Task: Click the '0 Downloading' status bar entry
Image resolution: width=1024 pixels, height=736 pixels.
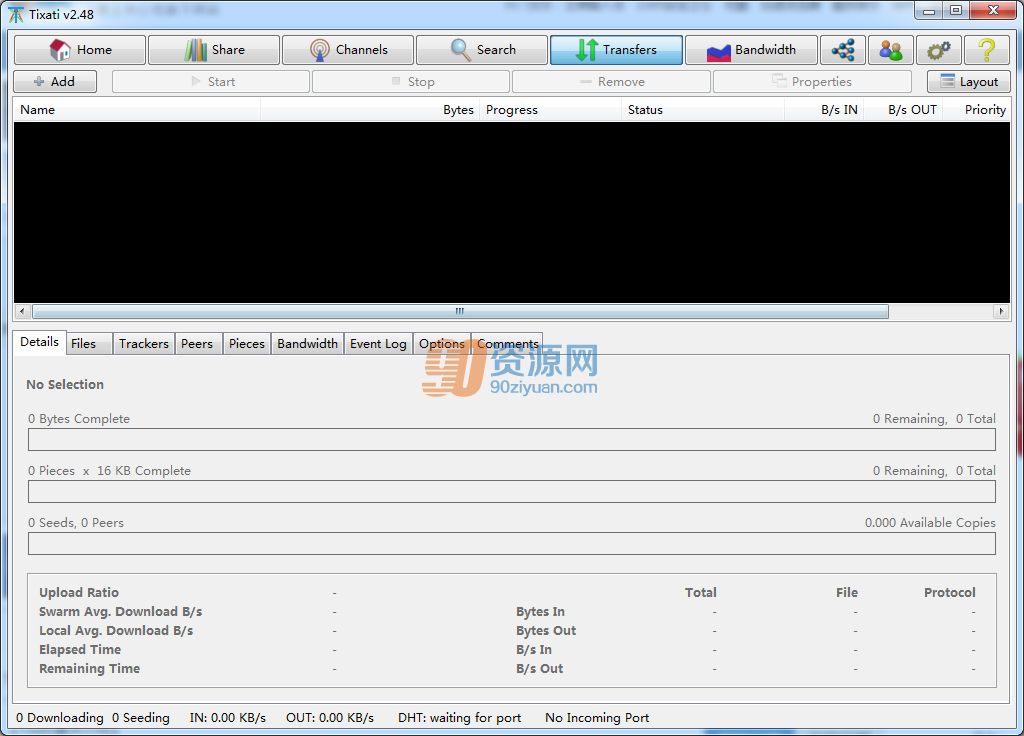Action: coord(59,718)
